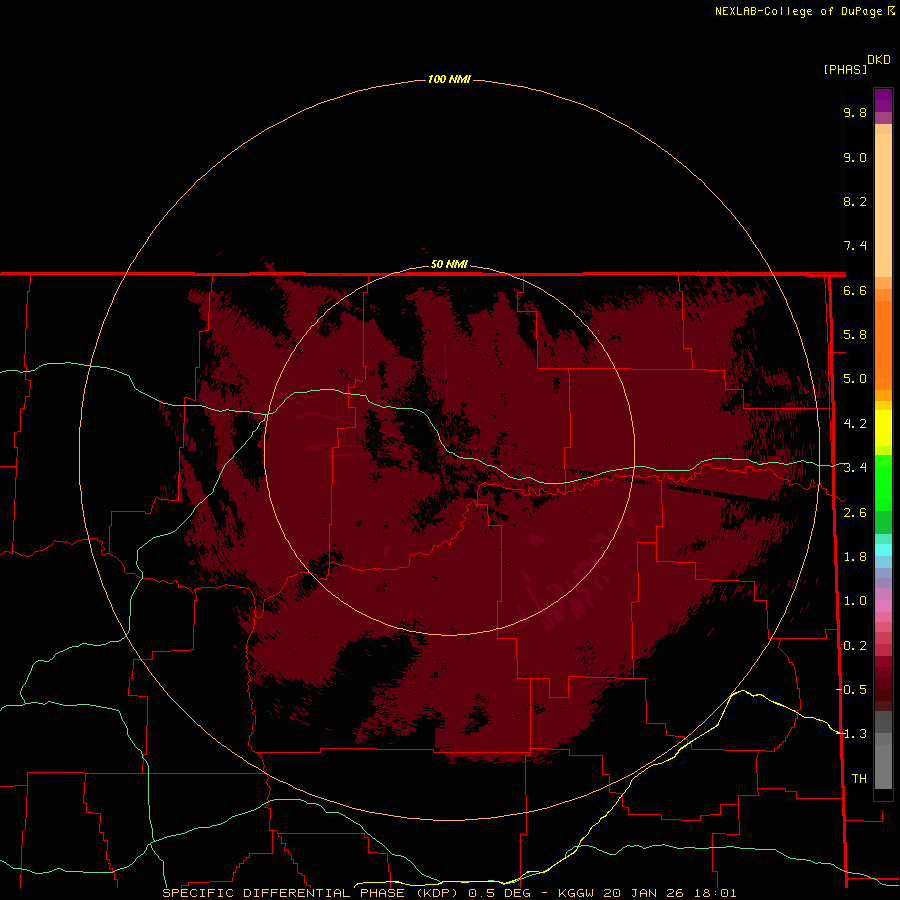The height and width of the screenshot is (900, 900).
Task: Click the [PHAS] legend heading
Action: (x=845, y=69)
